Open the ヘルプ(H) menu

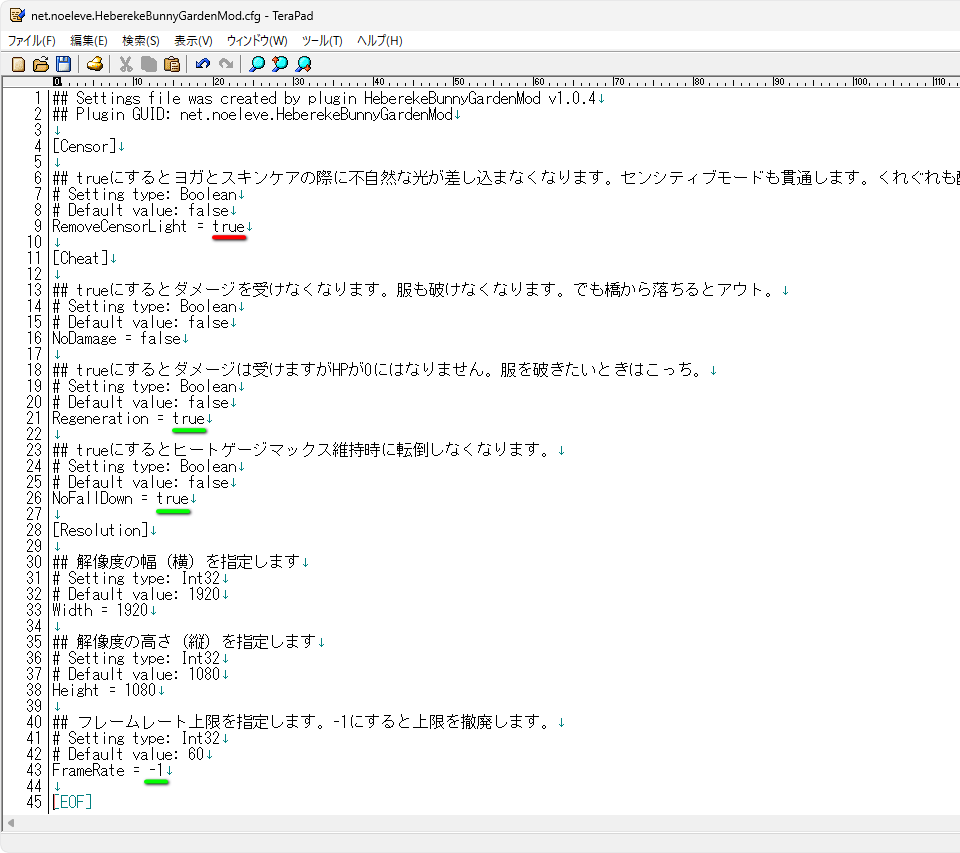(x=380, y=41)
